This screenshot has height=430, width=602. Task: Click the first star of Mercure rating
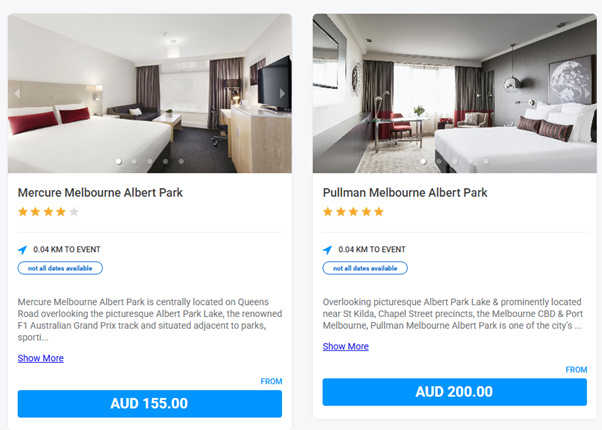(23, 212)
